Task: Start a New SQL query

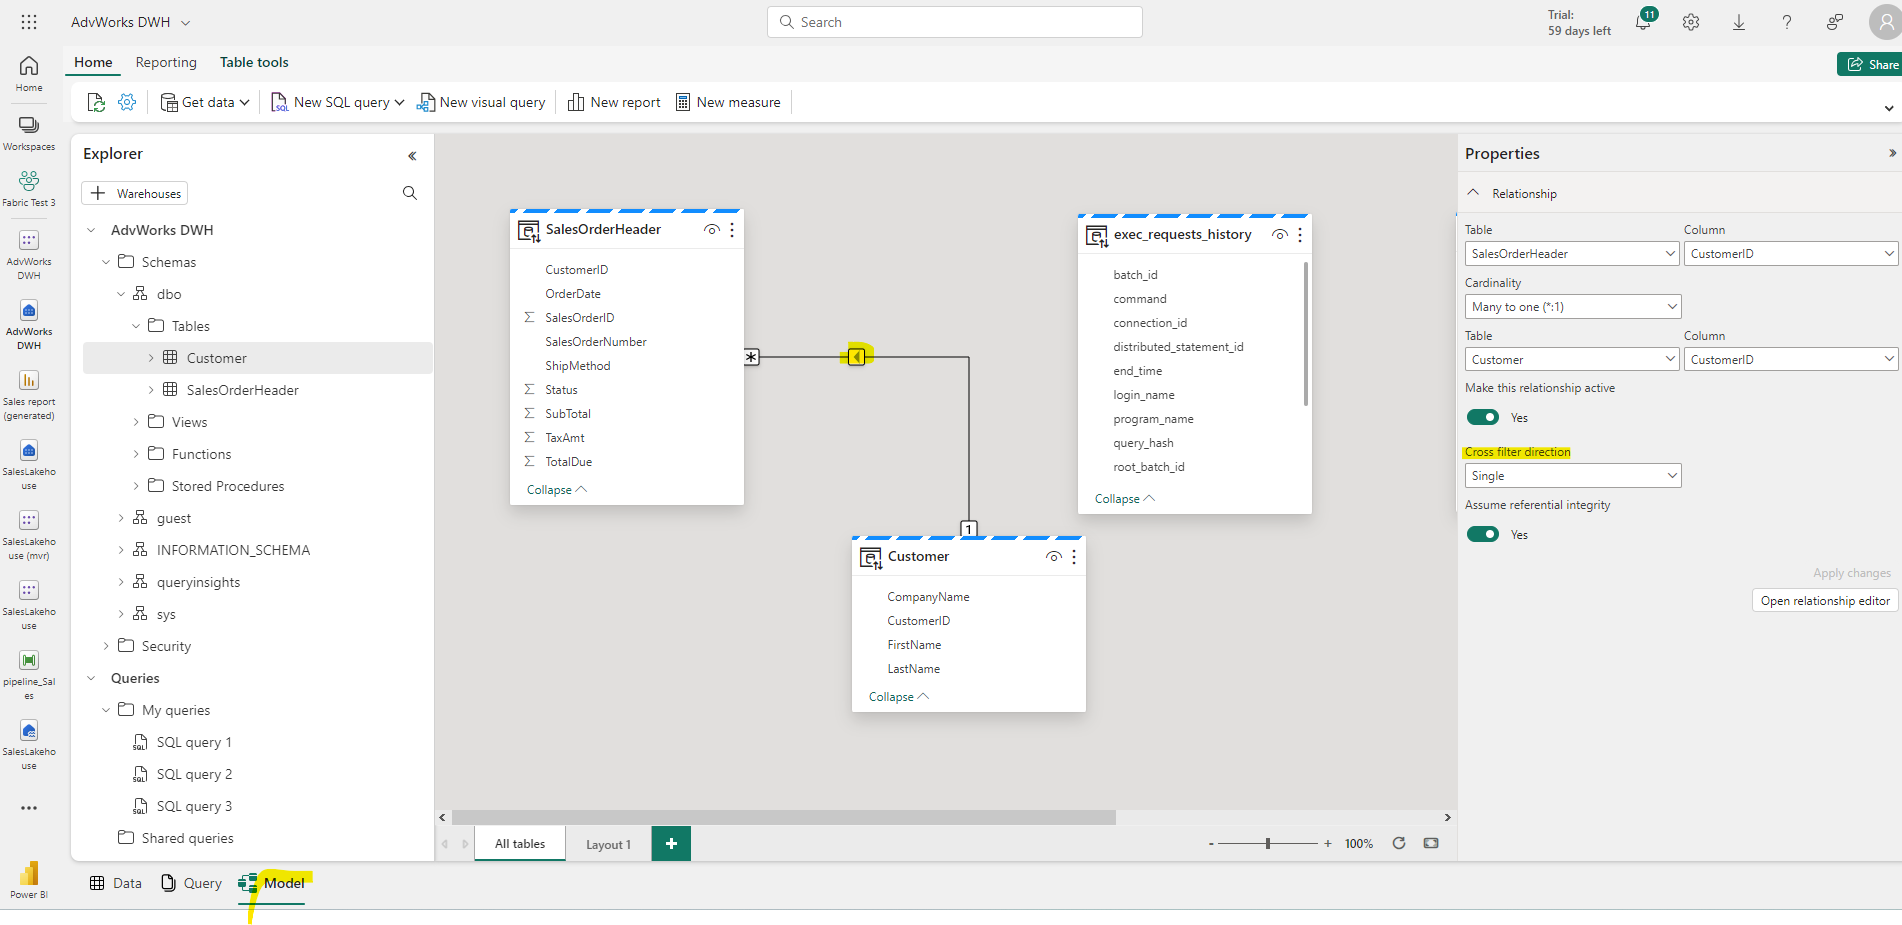Action: 335,101
